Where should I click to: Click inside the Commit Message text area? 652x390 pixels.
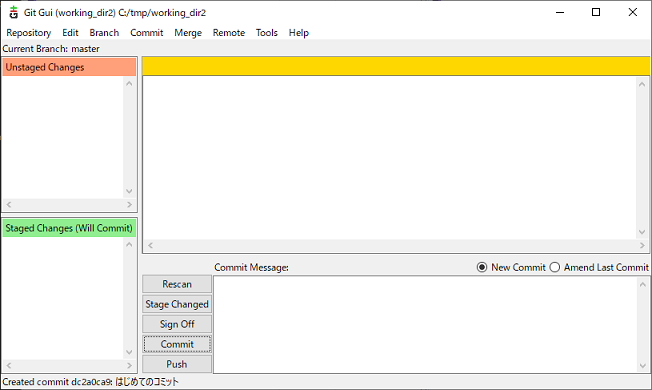426,324
